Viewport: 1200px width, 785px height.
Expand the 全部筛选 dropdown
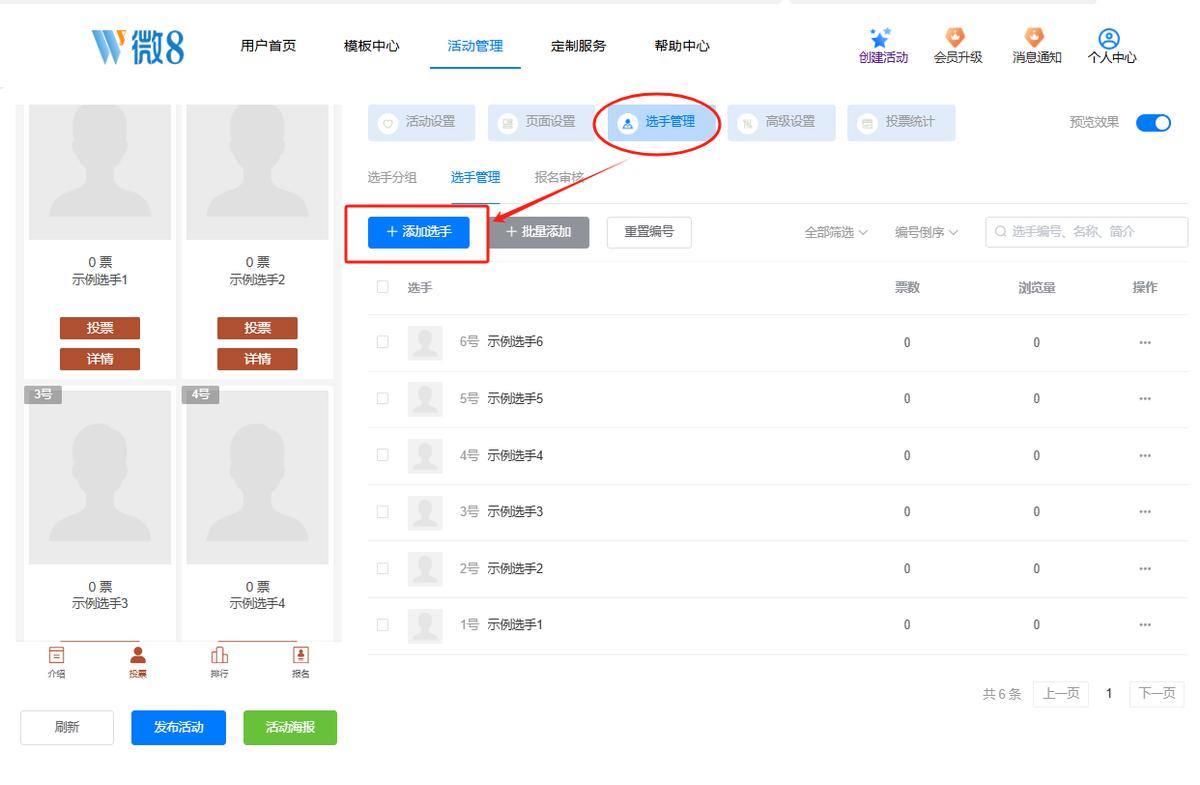tap(836, 232)
